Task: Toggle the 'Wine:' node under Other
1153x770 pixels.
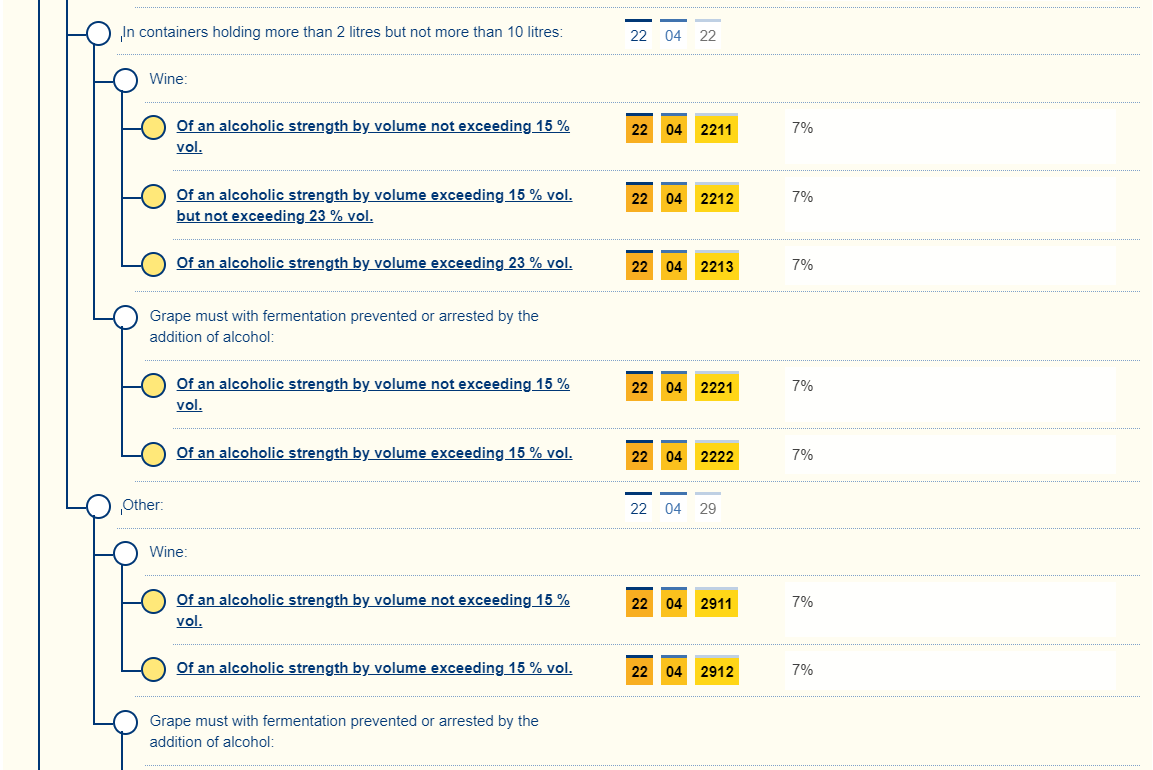Action: (125, 553)
